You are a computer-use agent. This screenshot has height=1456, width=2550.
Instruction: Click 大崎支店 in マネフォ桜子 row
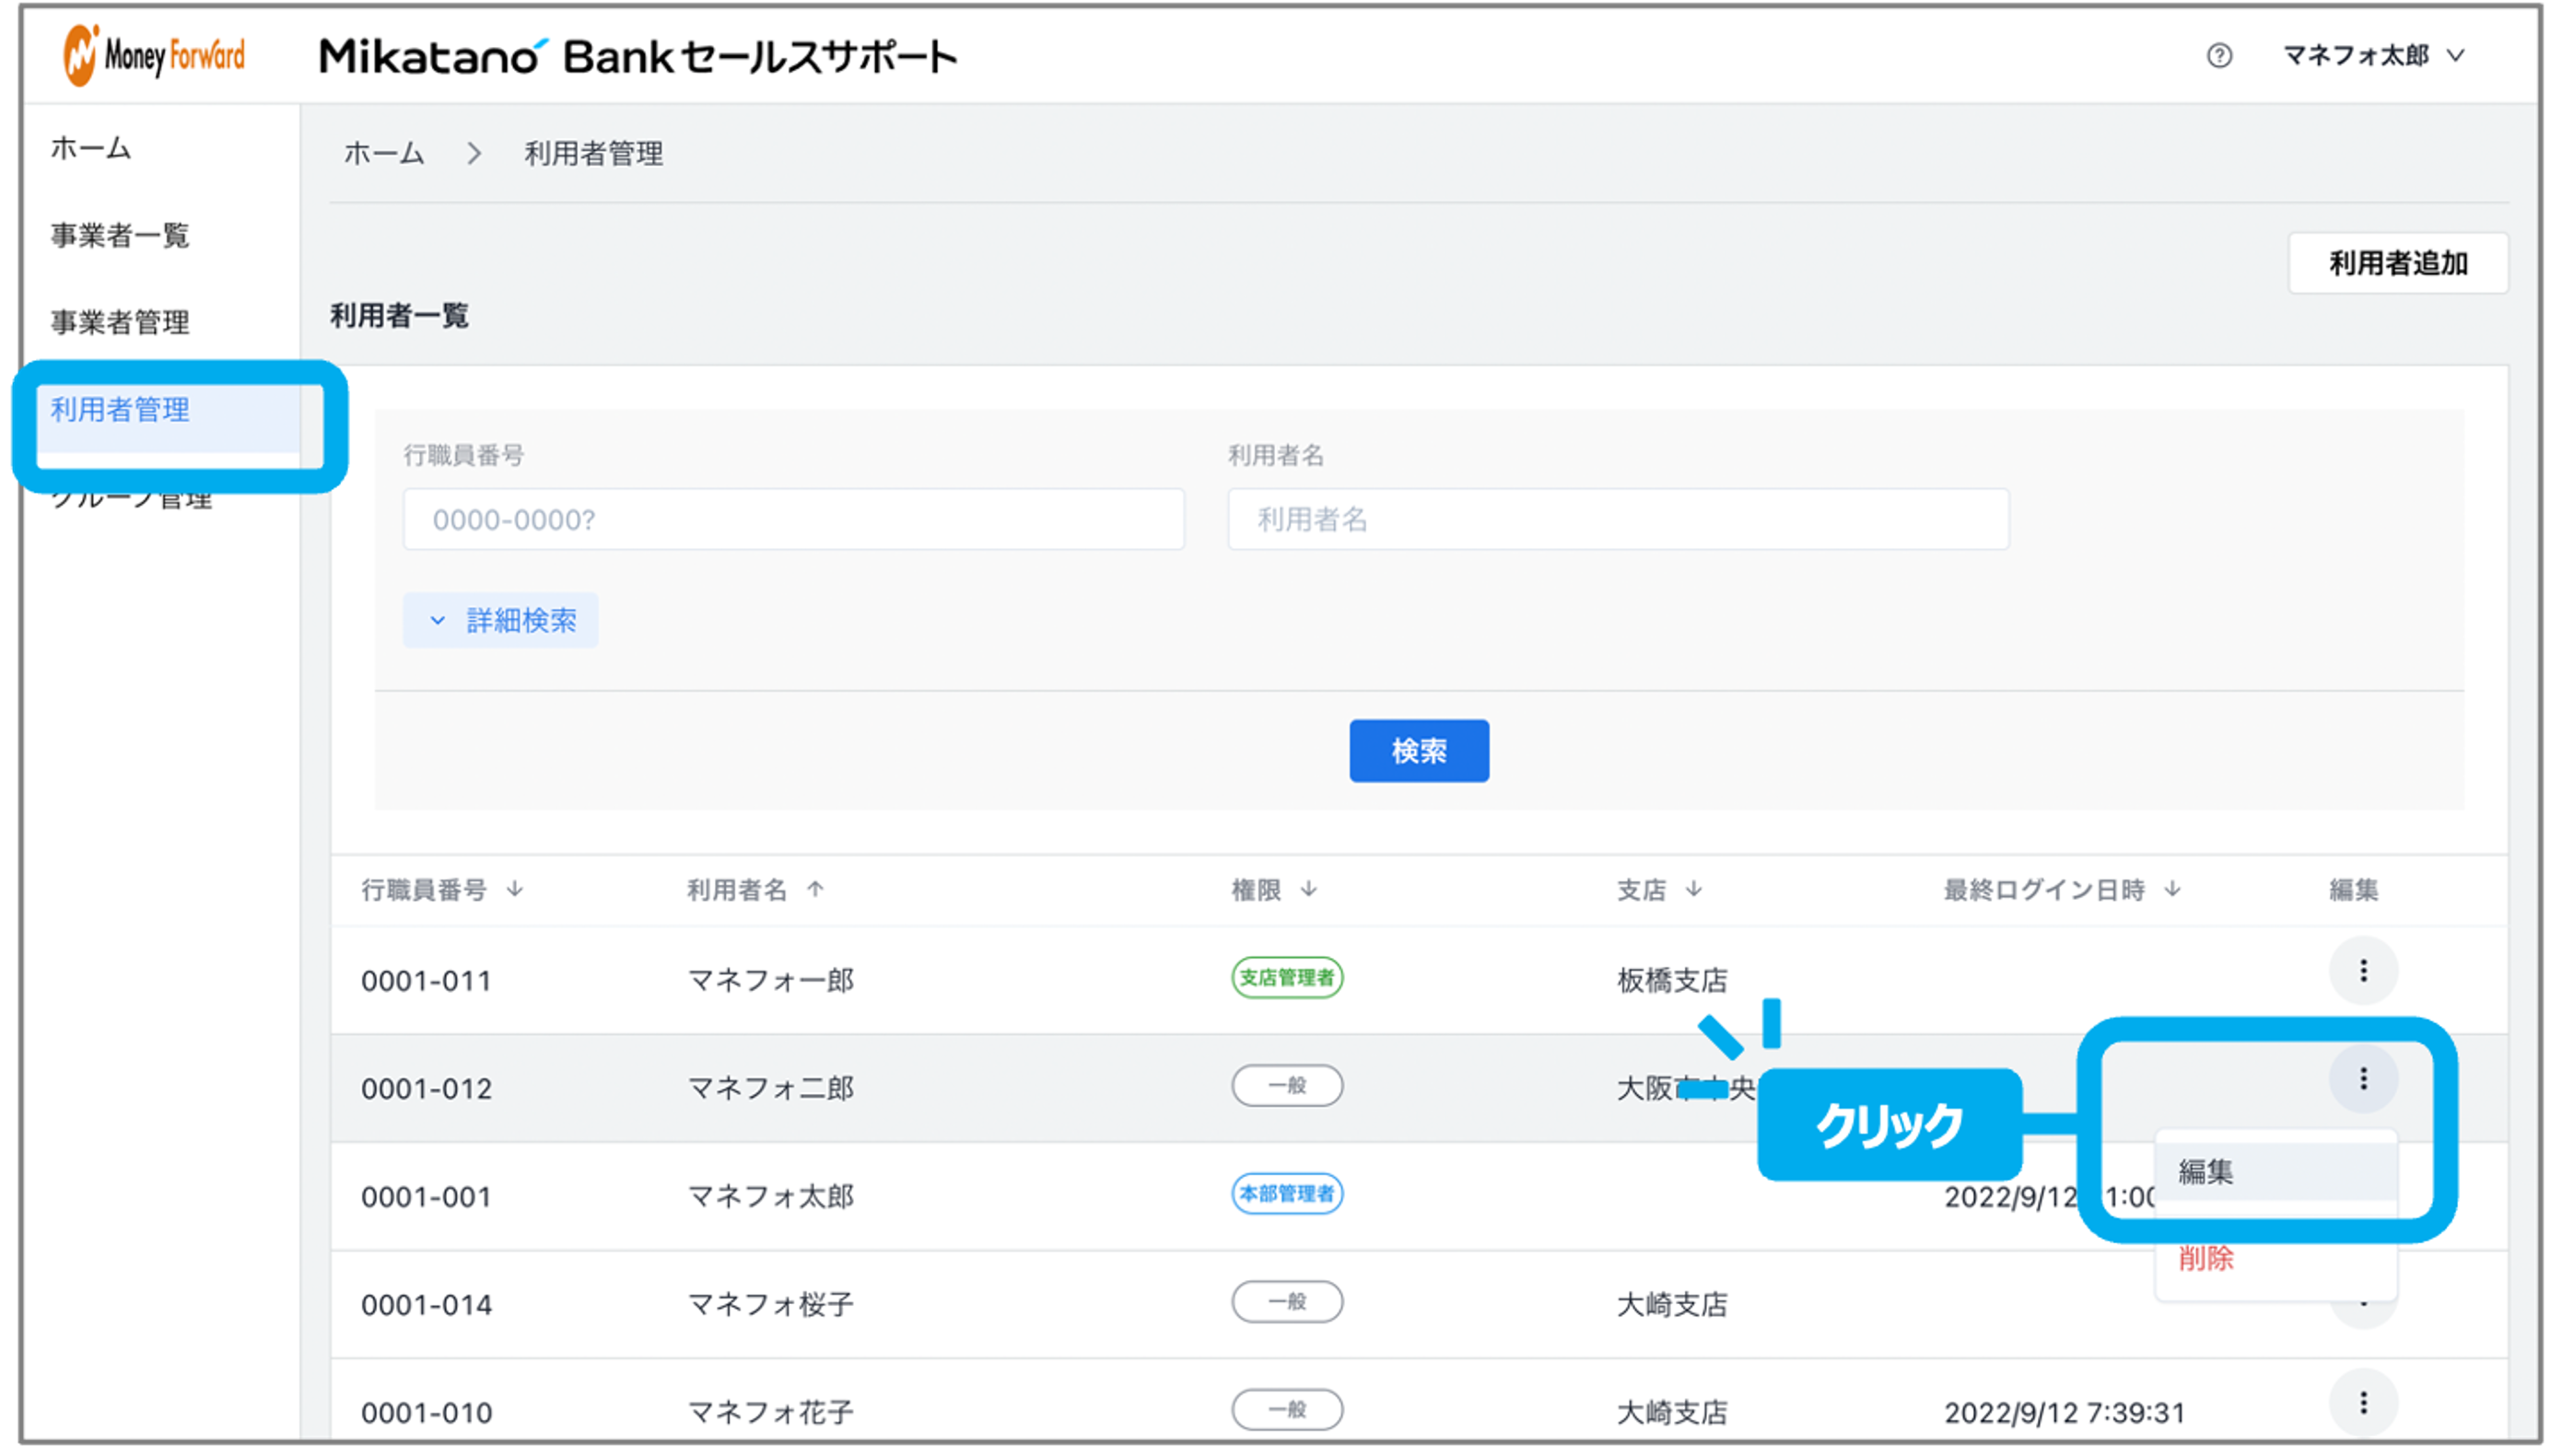pos(1672,1305)
